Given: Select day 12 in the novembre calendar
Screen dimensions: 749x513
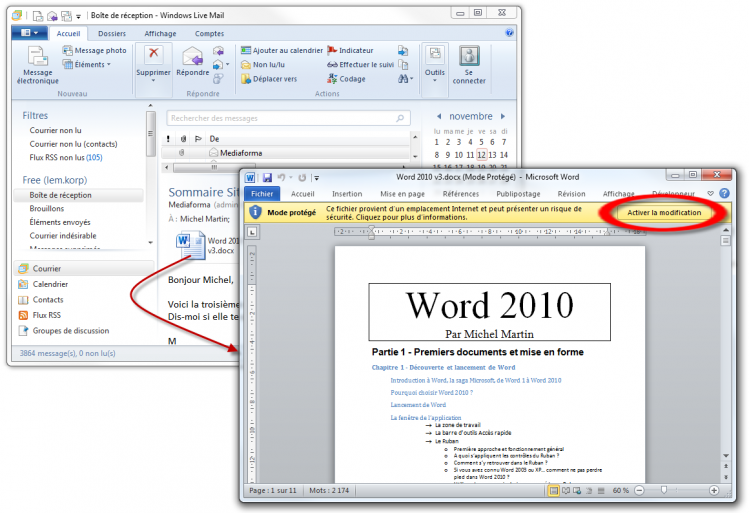Looking at the screenshot, I should pos(482,155).
